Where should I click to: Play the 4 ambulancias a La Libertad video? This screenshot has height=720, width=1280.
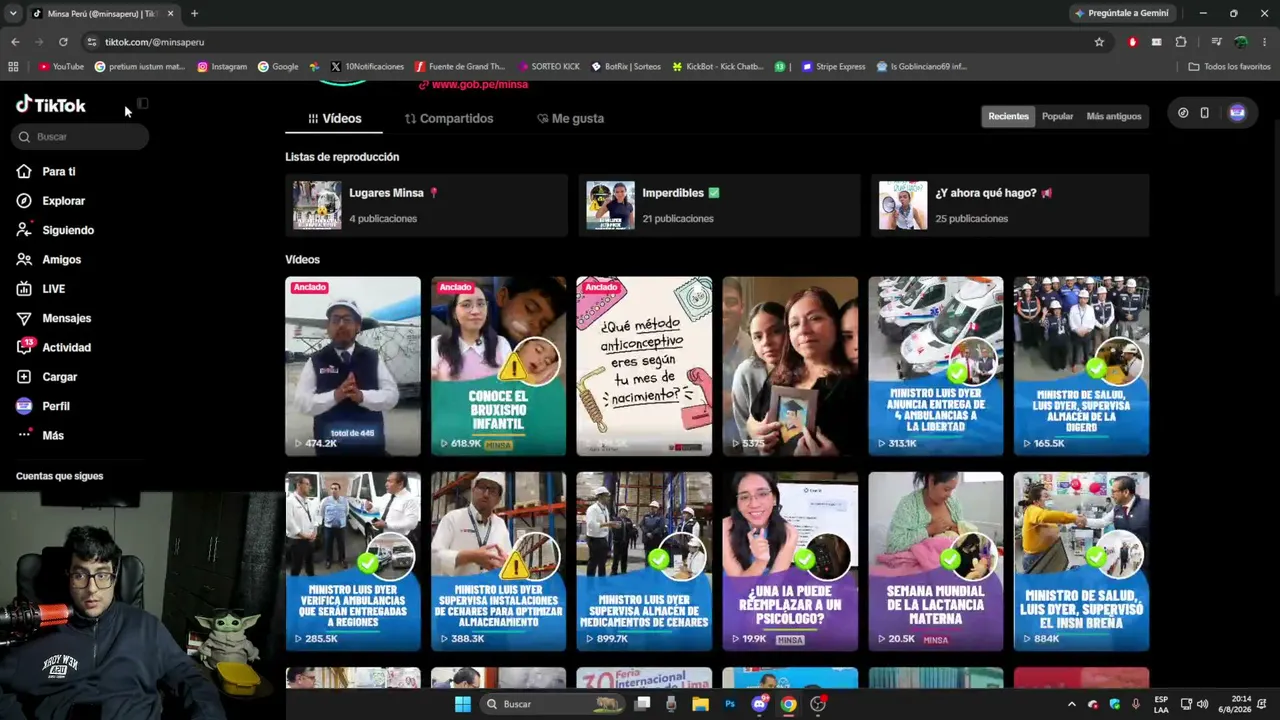tap(936, 366)
